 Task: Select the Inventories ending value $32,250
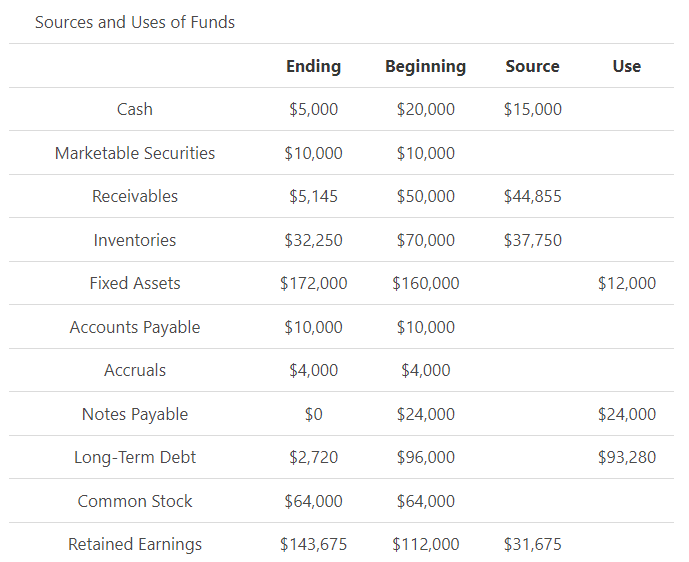pyautogui.click(x=313, y=240)
